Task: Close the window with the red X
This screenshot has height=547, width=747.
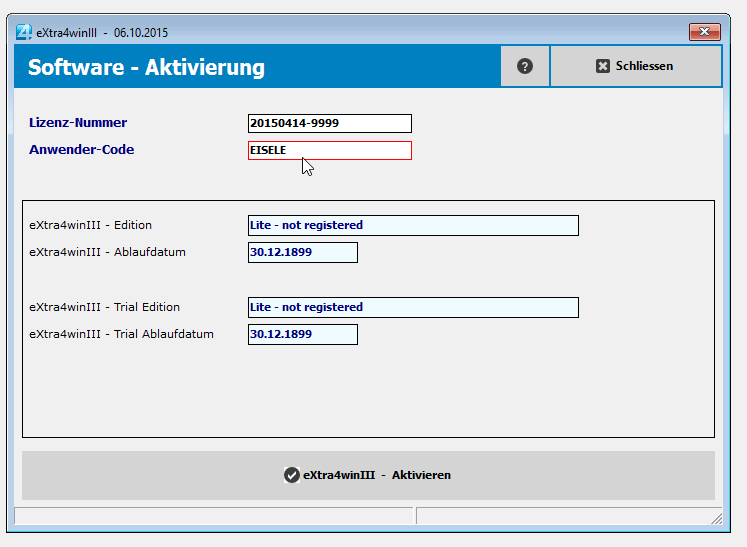Action: [x=704, y=32]
